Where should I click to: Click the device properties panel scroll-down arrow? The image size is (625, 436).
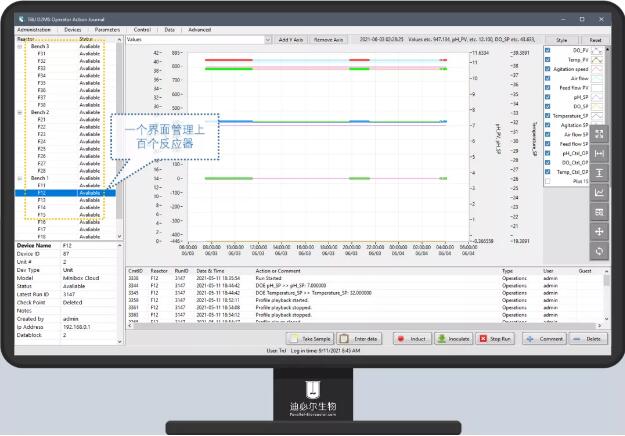coord(119,342)
